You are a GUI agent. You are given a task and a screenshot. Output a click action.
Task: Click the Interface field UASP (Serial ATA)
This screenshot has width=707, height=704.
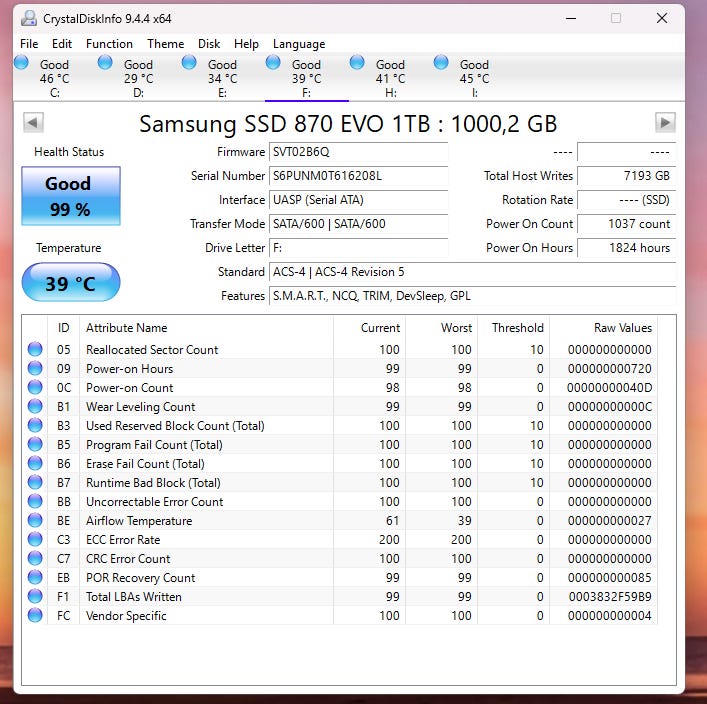[358, 200]
